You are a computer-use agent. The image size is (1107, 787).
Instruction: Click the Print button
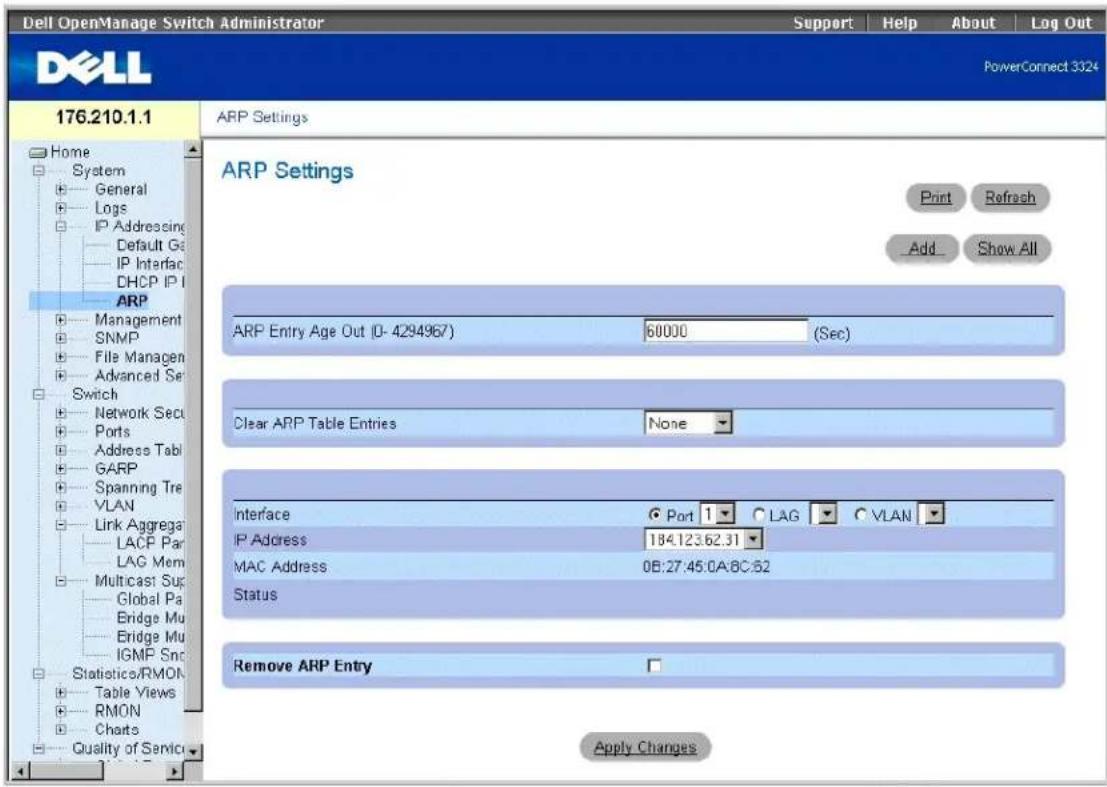point(935,198)
